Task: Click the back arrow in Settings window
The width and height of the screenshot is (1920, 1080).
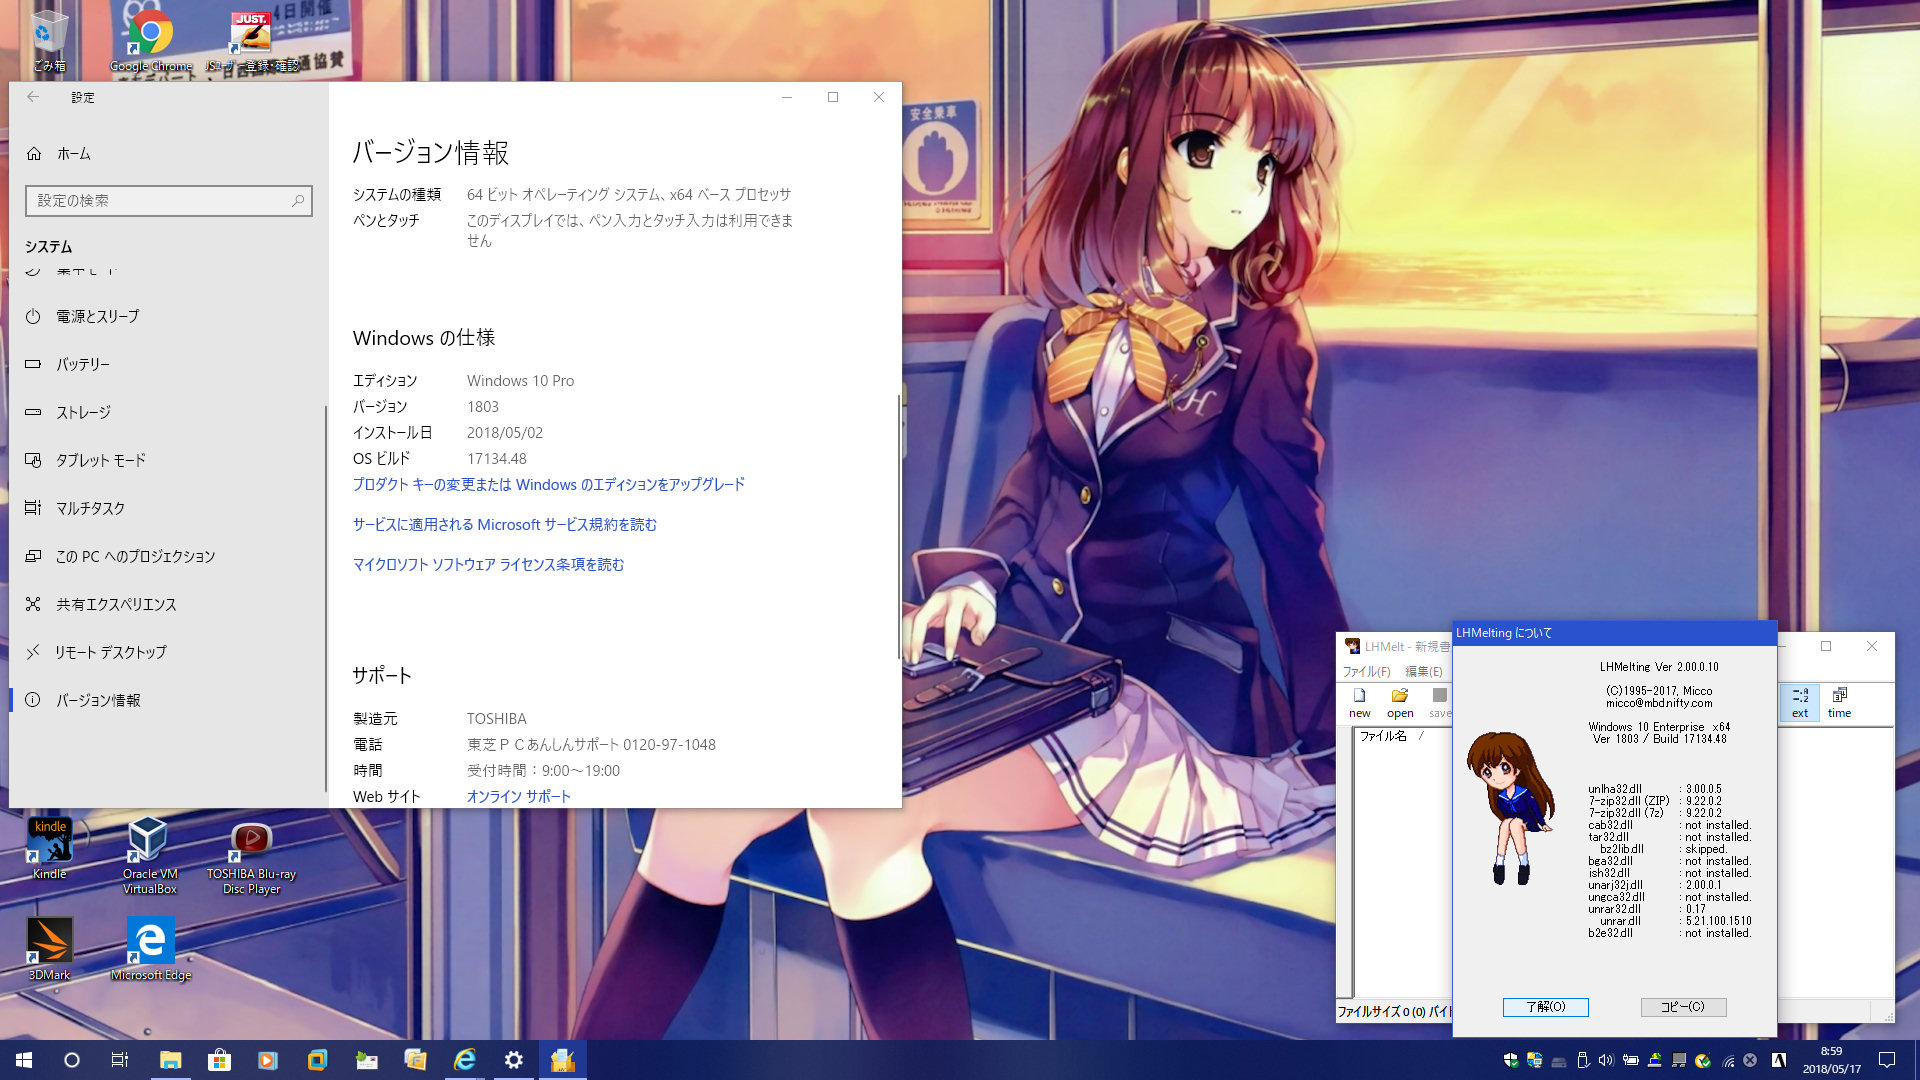Action: pyautogui.click(x=33, y=97)
